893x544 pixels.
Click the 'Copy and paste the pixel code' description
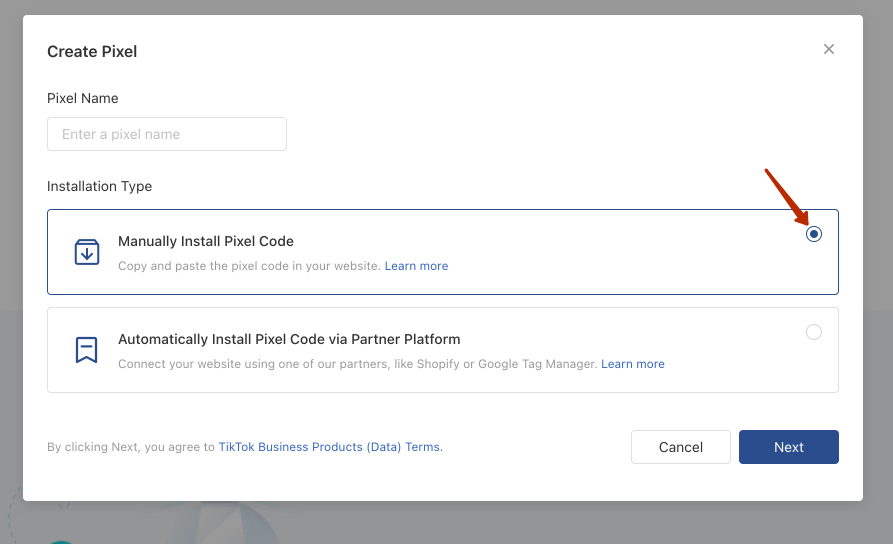point(249,266)
